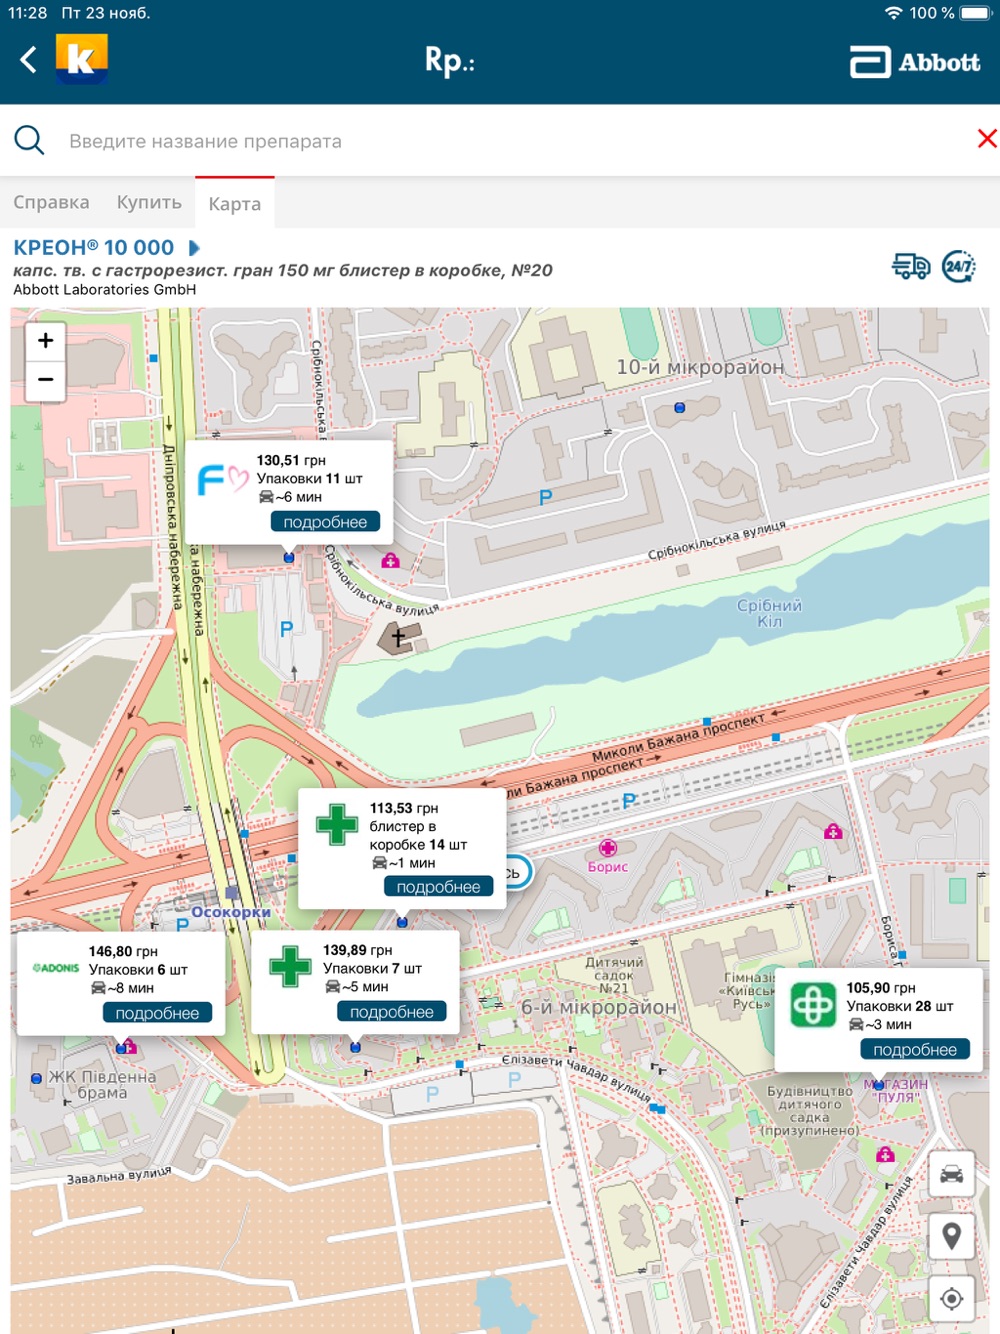Tap the 6-й мікрорайон map label

tap(599, 1007)
